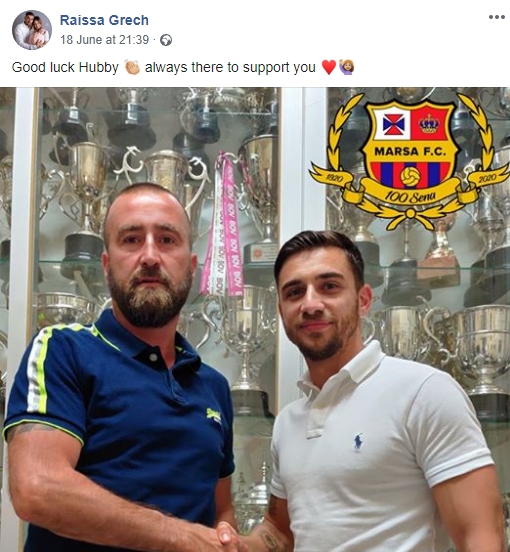This screenshot has width=510, height=552.
Task: Click the polo pony logo on white shirt
Action: 358,442
